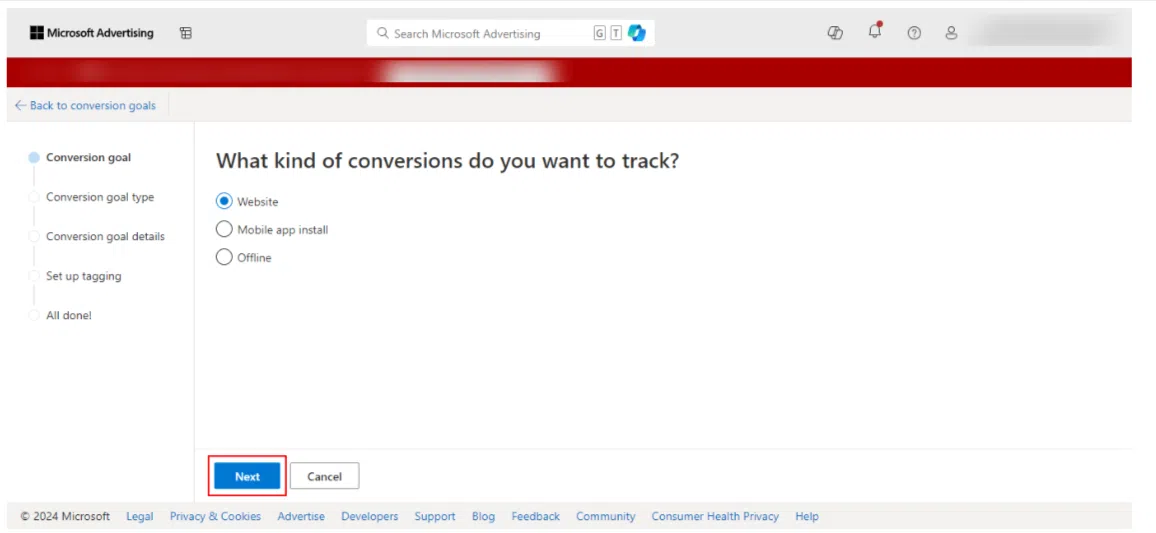Click the search magnifier icon
Image resolution: width=1156 pixels, height=533 pixels.
383,32
